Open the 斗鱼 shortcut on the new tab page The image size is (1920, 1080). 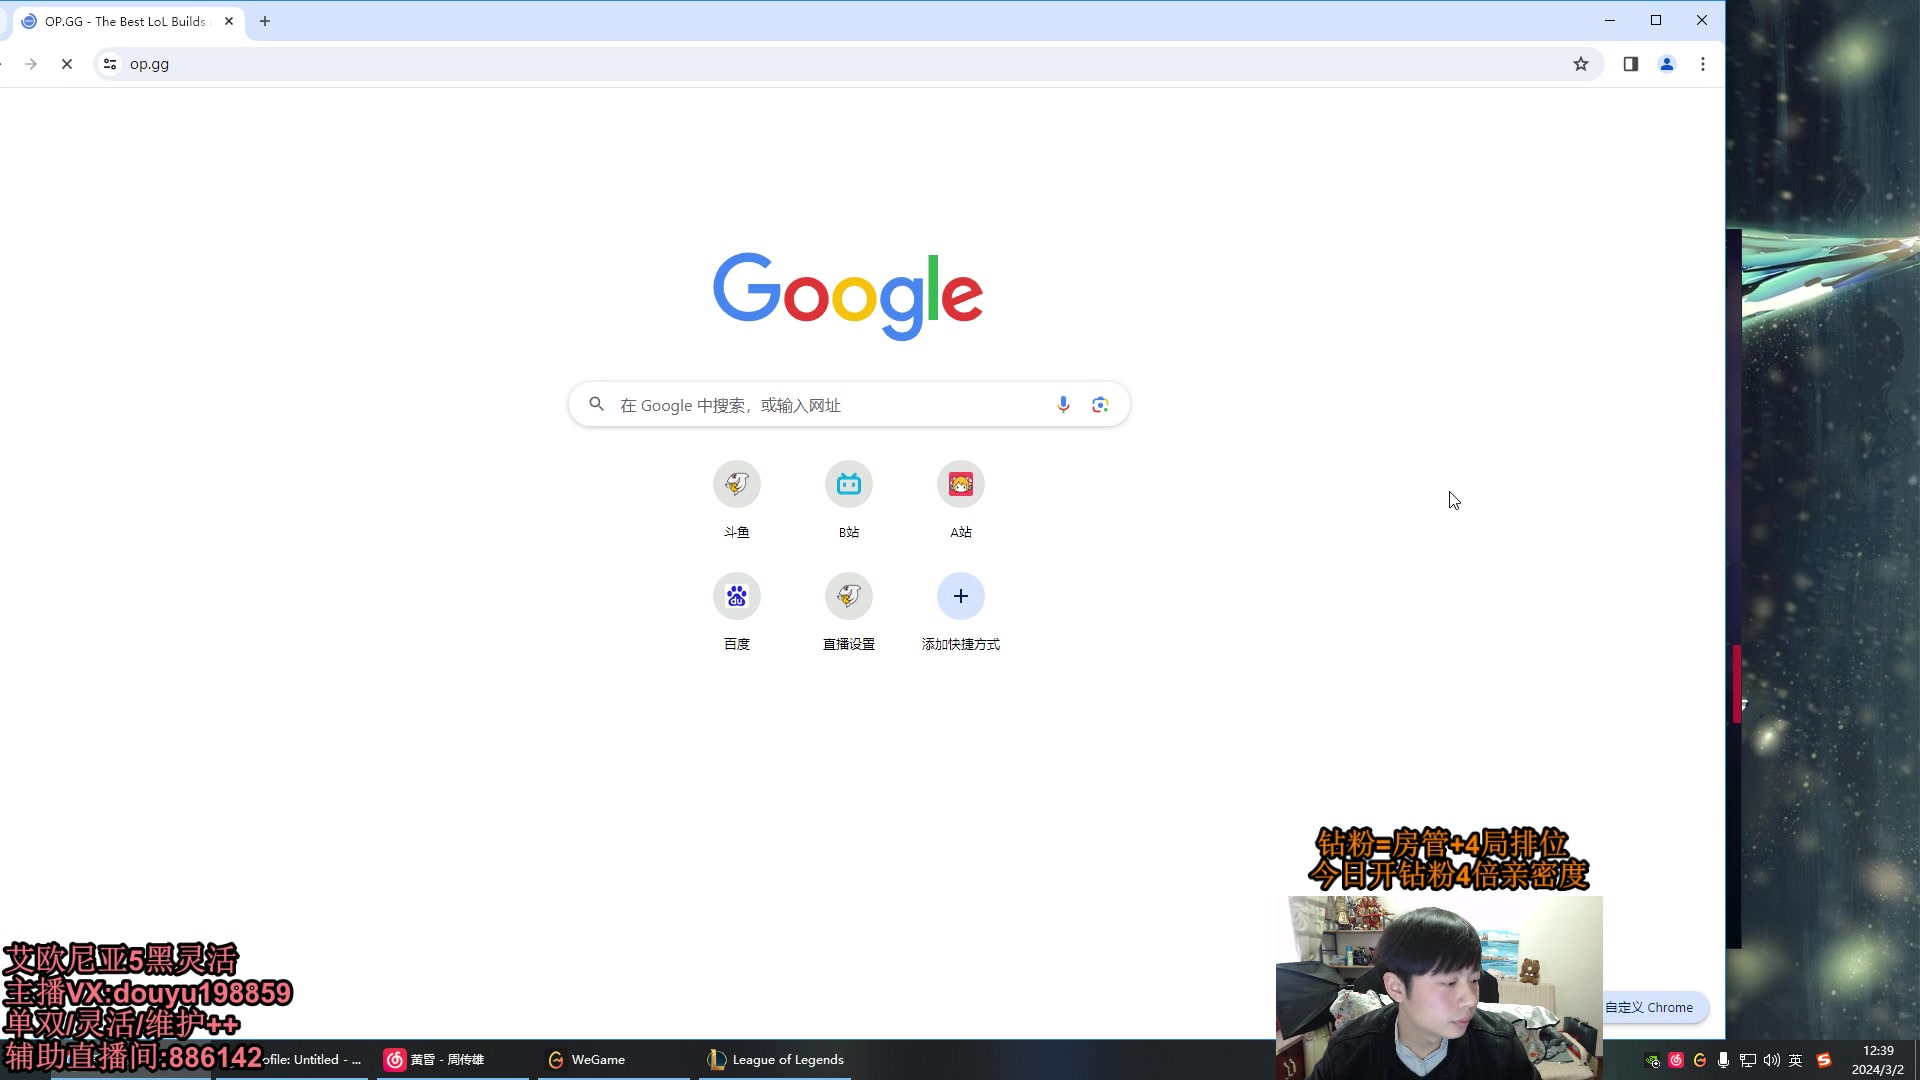(x=736, y=484)
